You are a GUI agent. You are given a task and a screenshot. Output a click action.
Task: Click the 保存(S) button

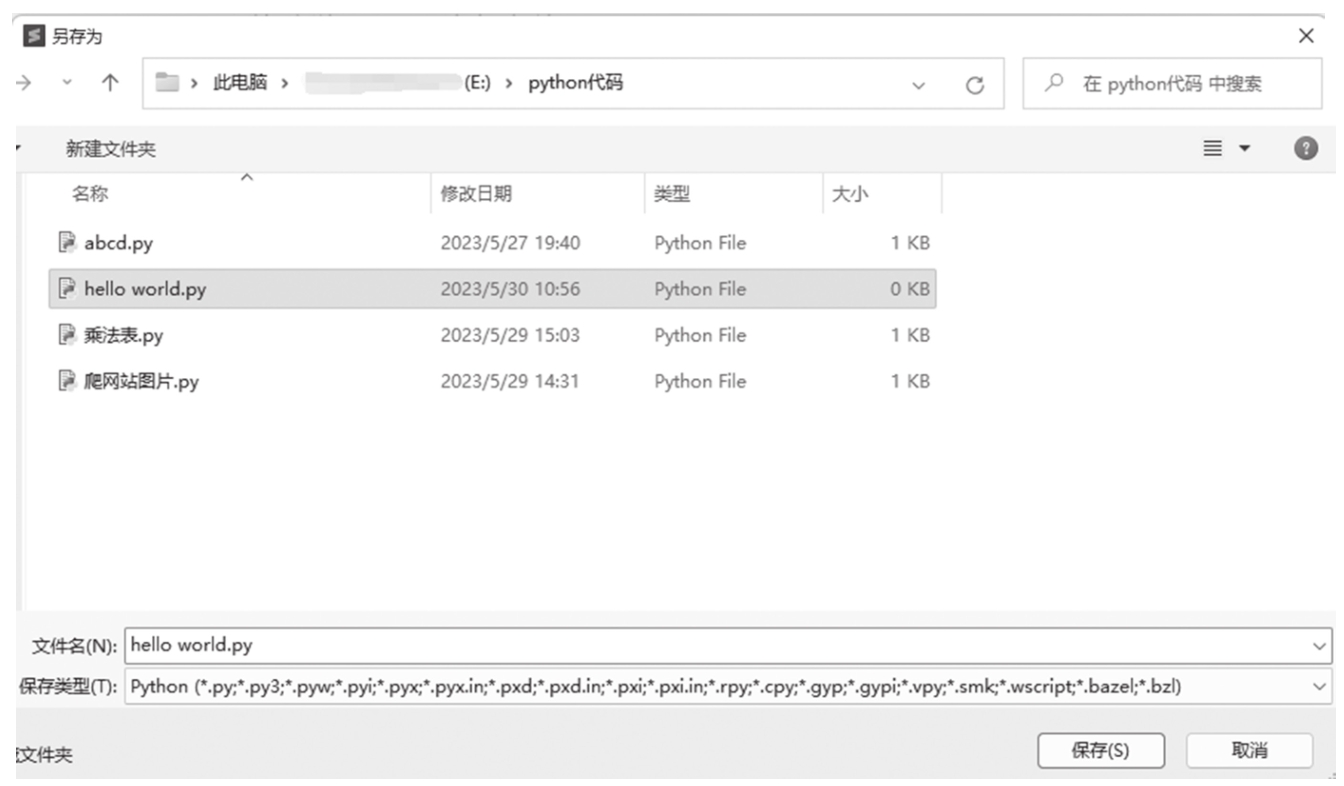tap(1100, 750)
